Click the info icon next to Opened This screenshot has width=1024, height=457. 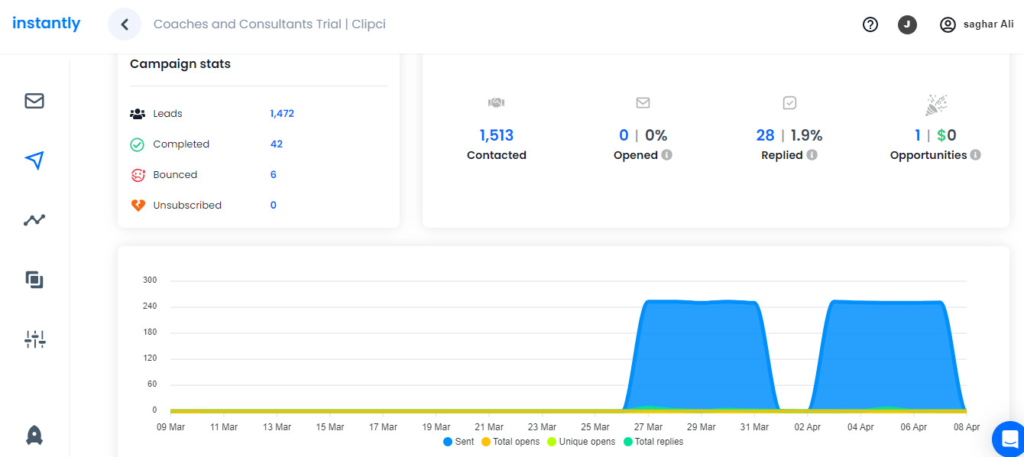(x=667, y=155)
